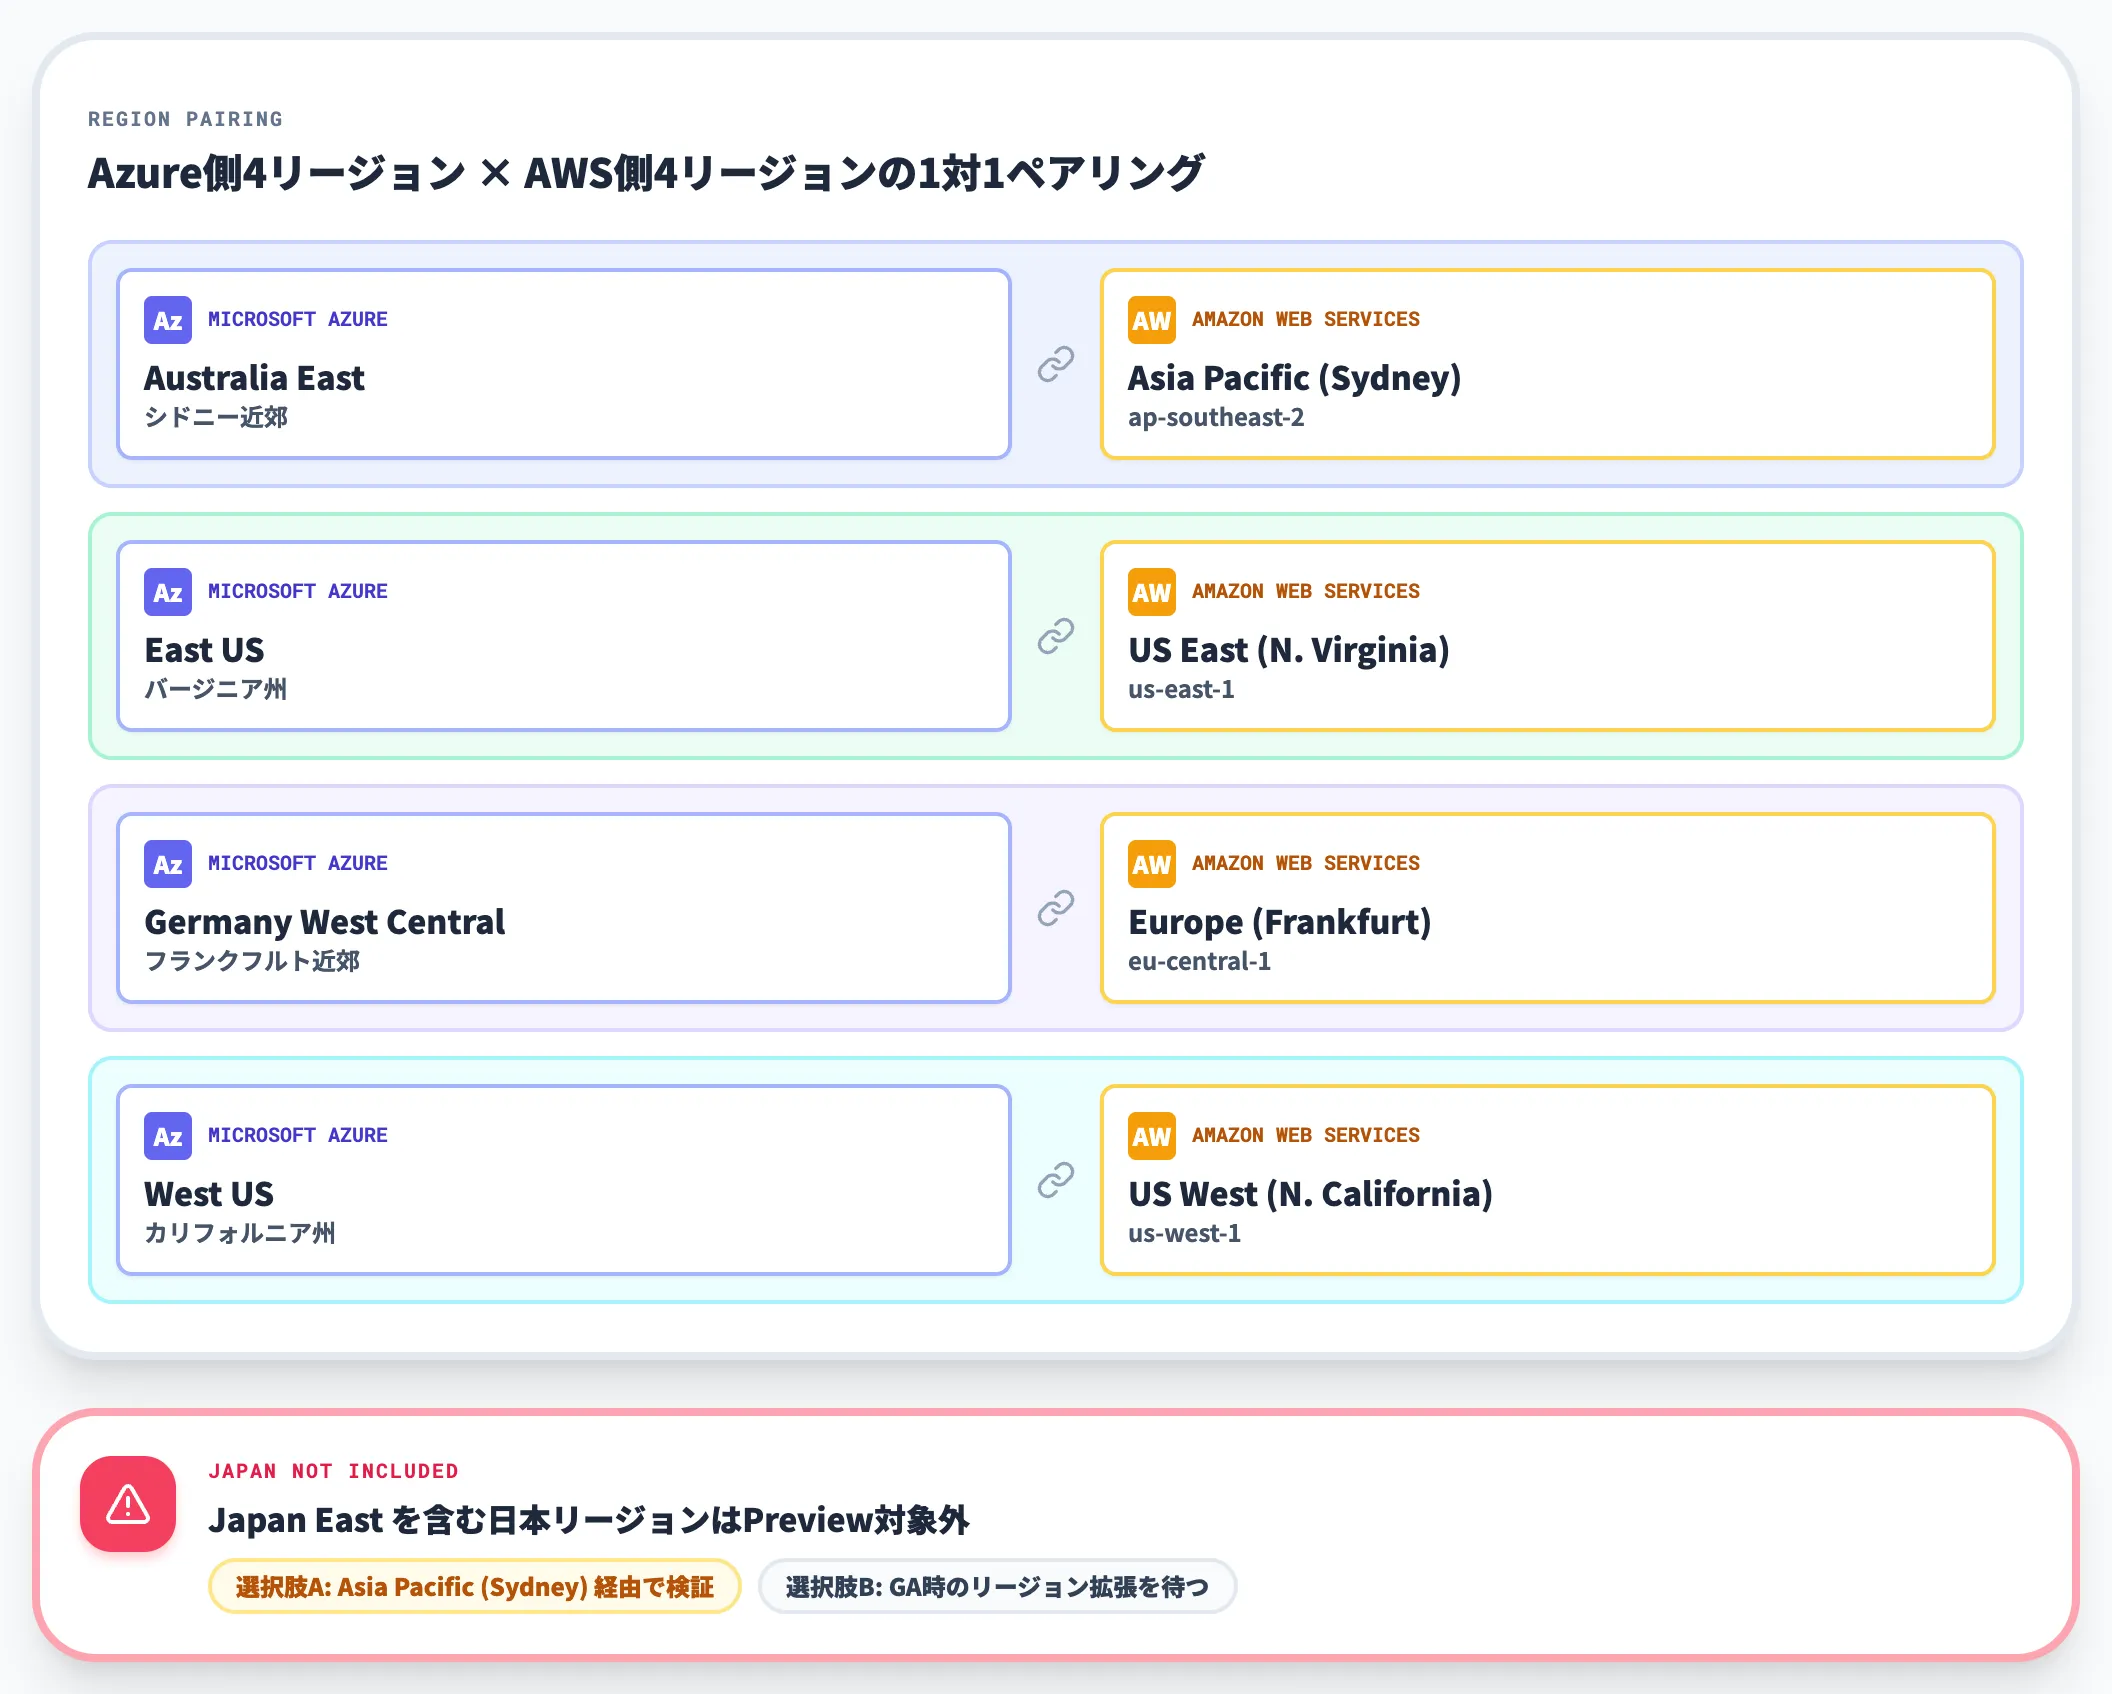Click the link icon between East US and N. Virginia
Viewport: 2112px width, 1694px height.
coord(1056,636)
